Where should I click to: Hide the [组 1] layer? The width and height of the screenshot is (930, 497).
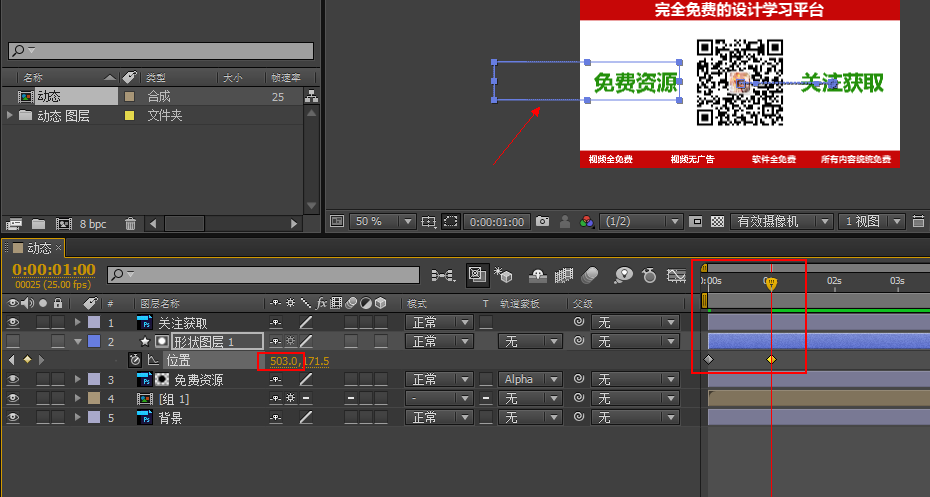tap(12, 399)
